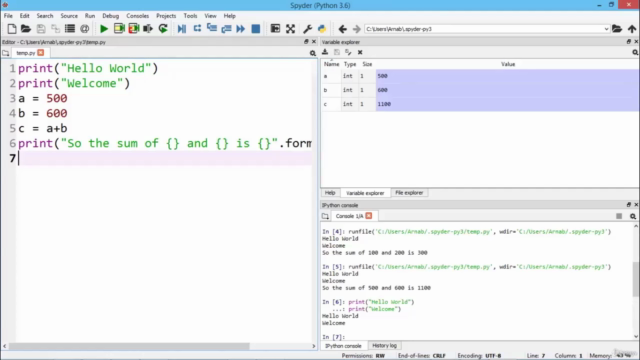Start debugging with the Debug file icon
The height and width of the screenshot is (360, 640).
coord(182,29)
